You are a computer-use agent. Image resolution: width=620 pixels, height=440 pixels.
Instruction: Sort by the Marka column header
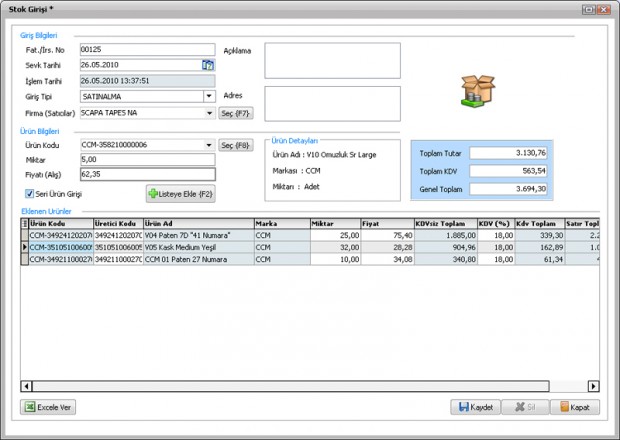(280, 224)
